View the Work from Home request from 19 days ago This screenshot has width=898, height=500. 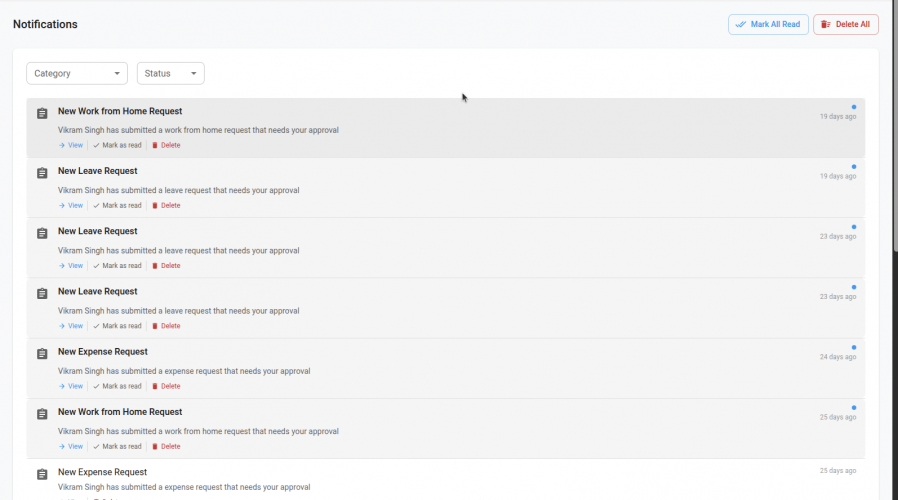click(x=71, y=145)
